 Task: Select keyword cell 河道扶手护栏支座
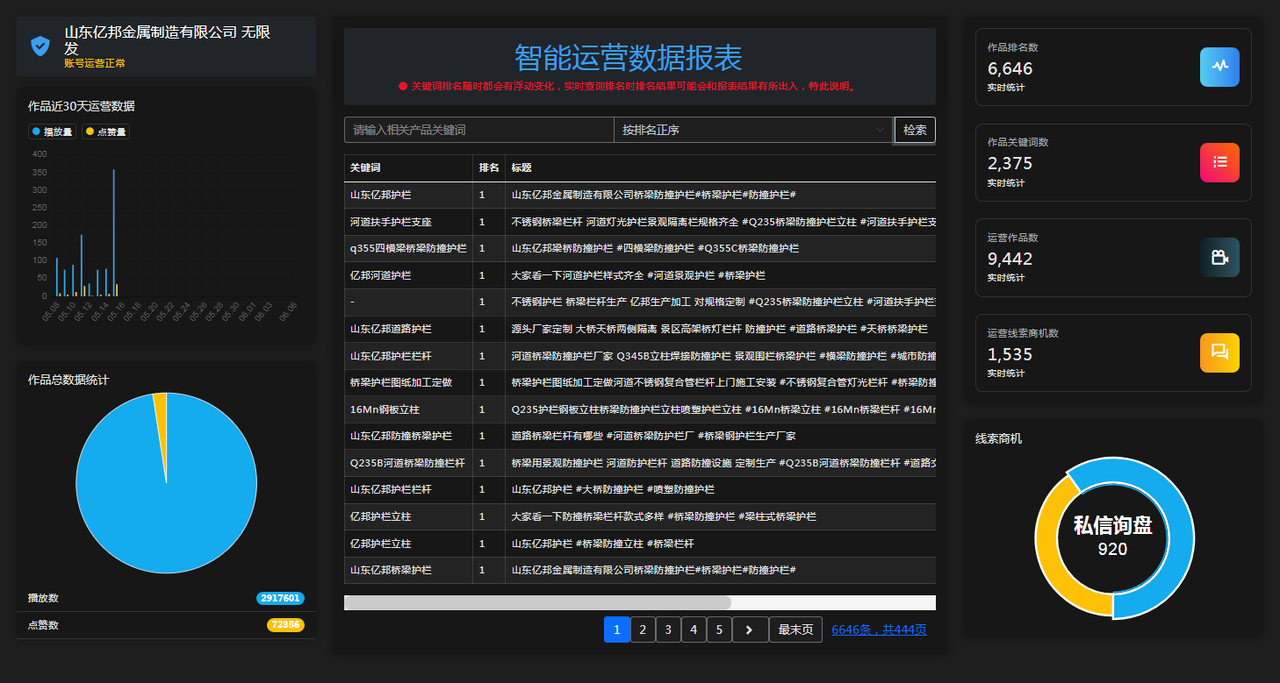coord(409,222)
